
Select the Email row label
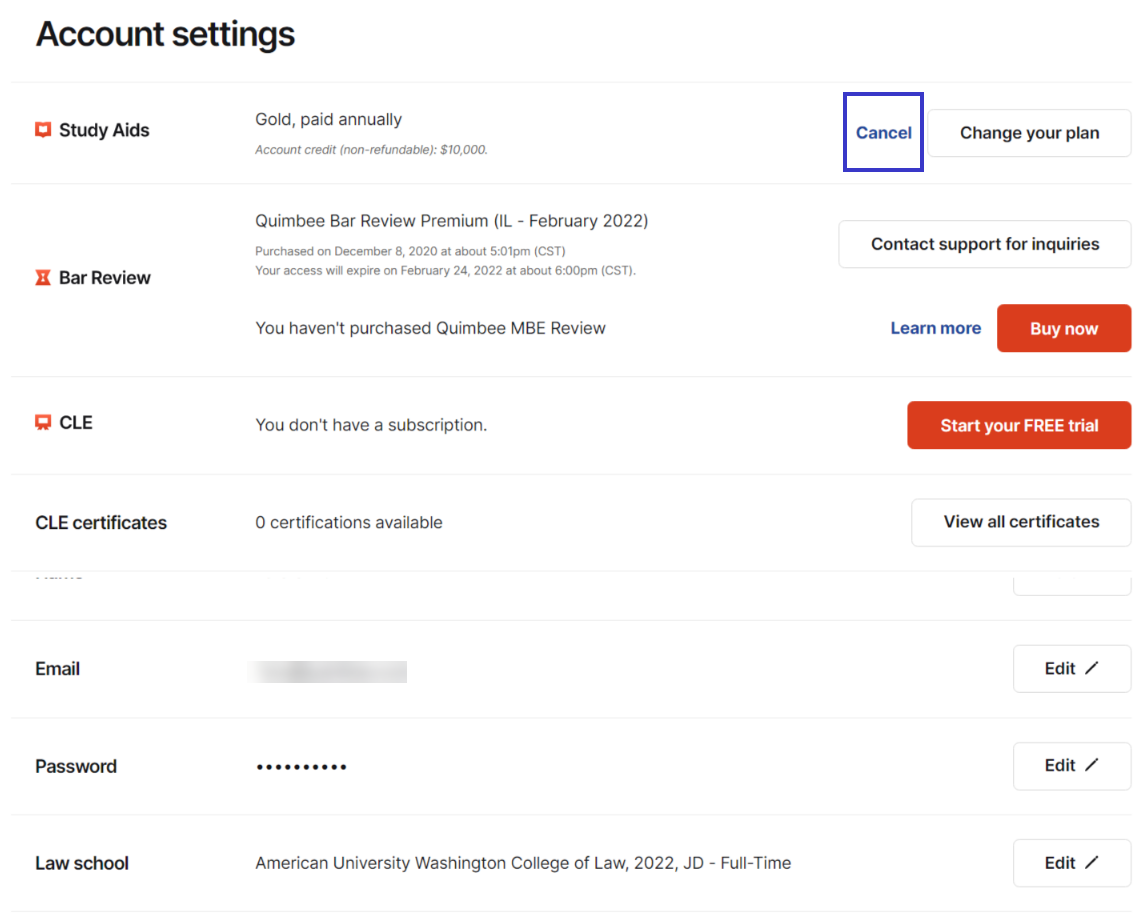[x=58, y=669]
